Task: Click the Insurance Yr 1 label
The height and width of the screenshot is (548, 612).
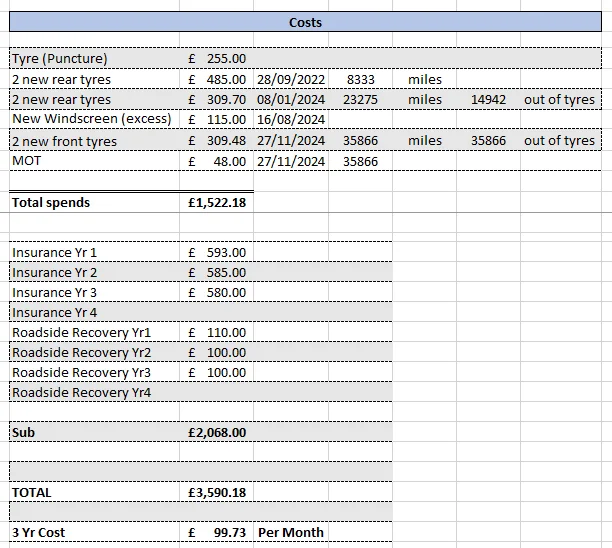Action: [54, 253]
